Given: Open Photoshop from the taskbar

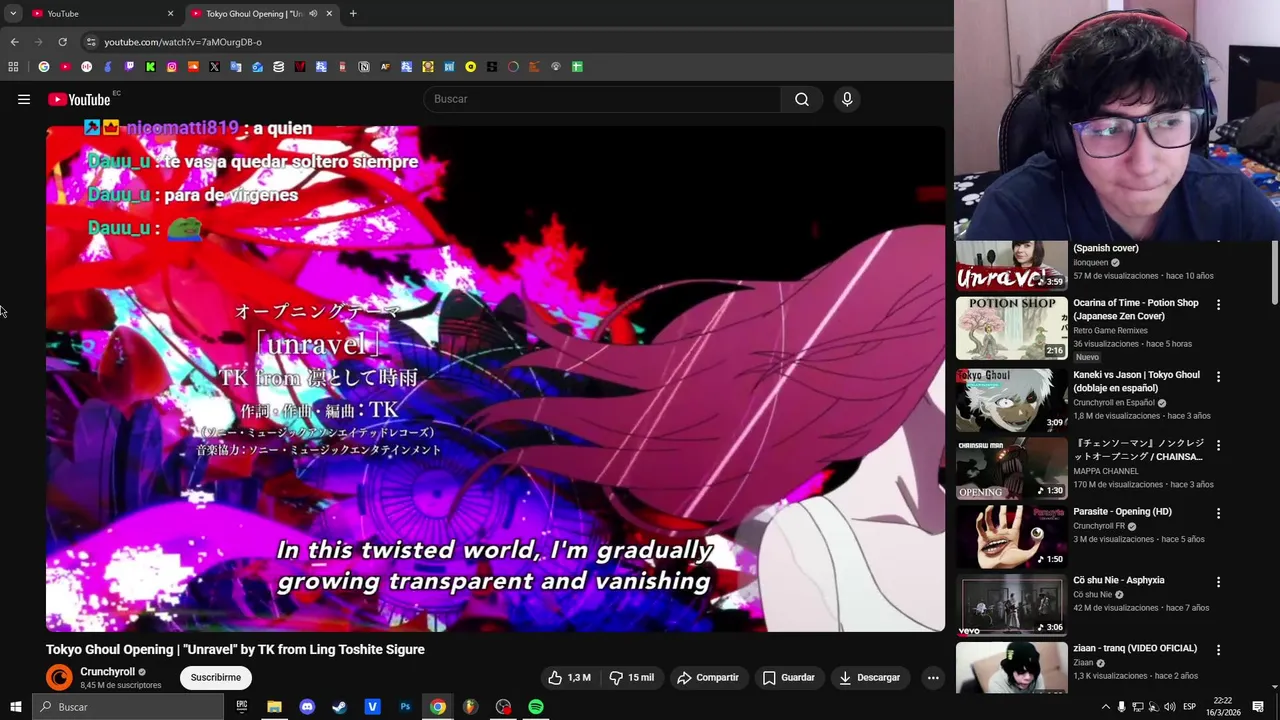Looking at the screenshot, I should click(405, 707).
